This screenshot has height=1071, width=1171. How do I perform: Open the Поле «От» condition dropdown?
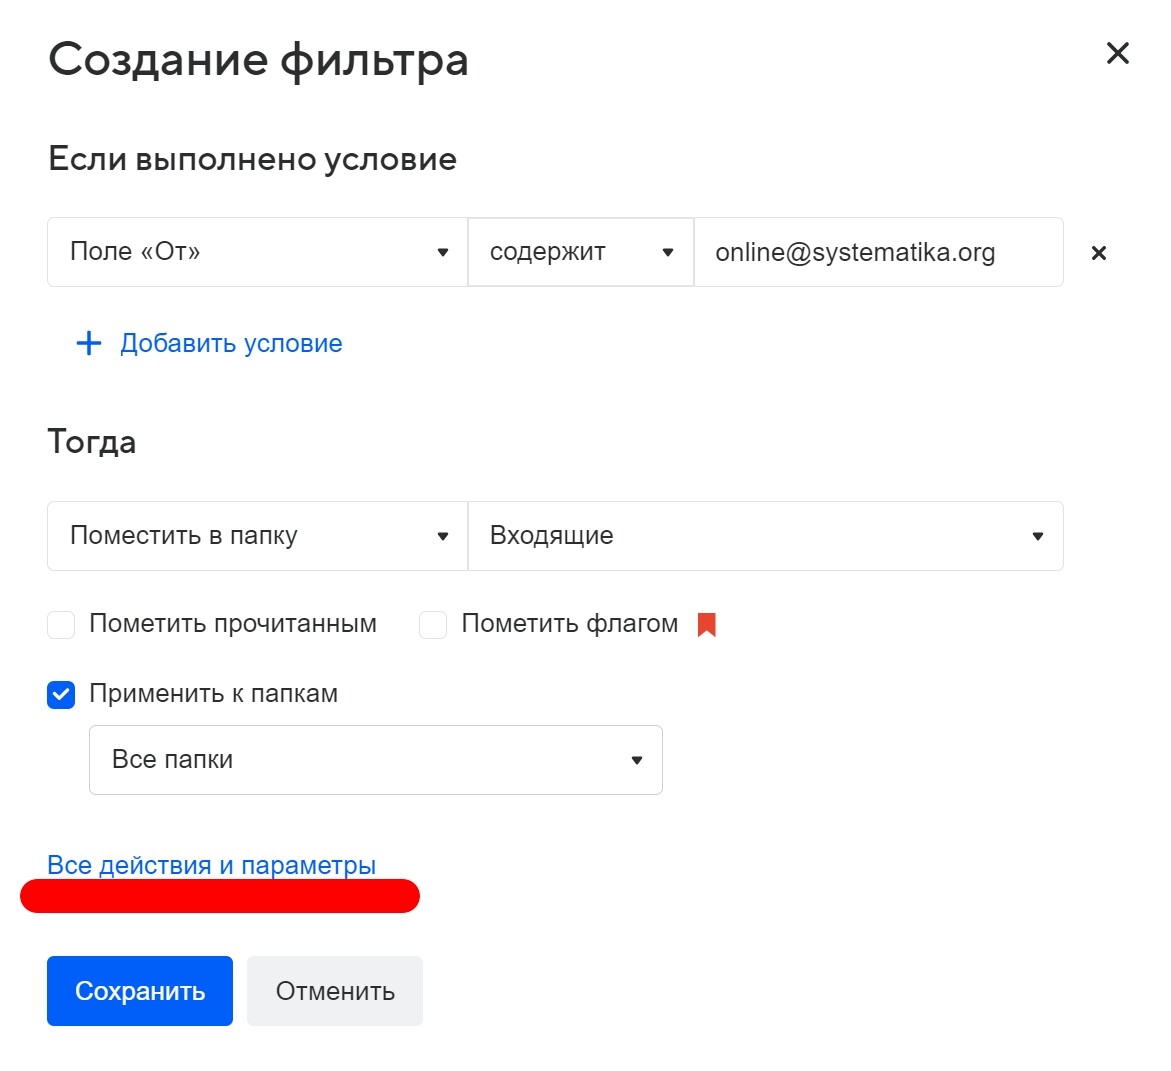(257, 253)
